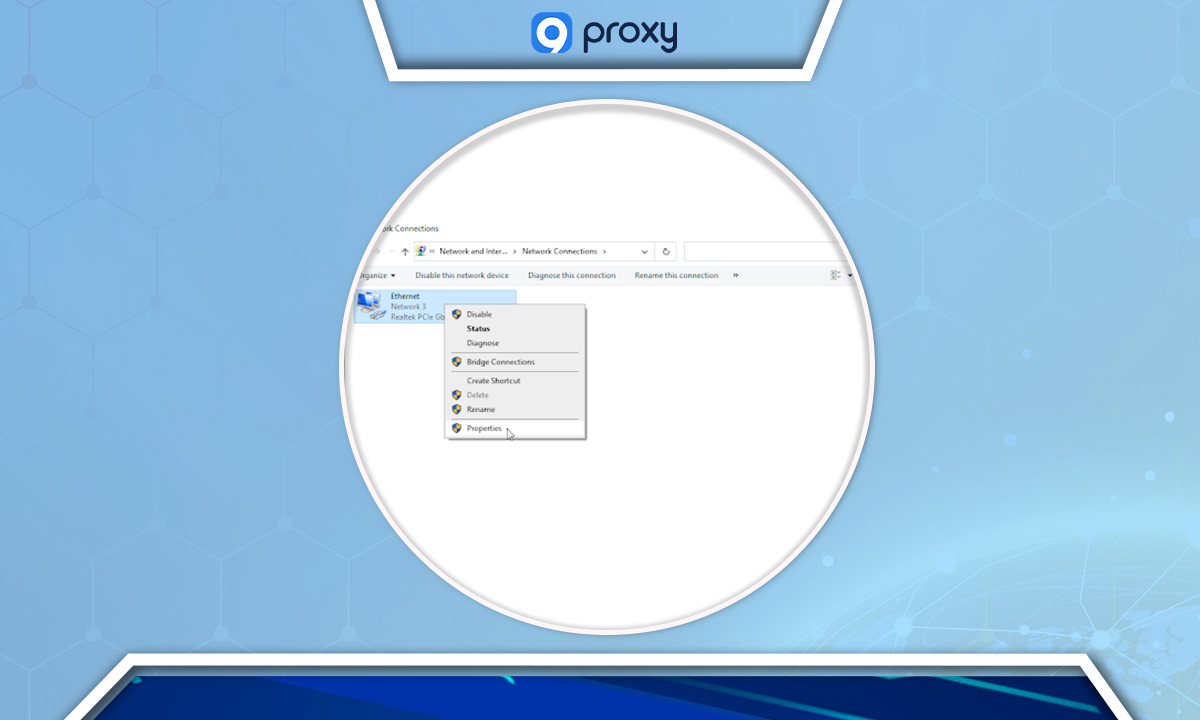Expand the address bar history dropdown
The height and width of the screenshot is (720, 1200).
click(x=644, y=252)
